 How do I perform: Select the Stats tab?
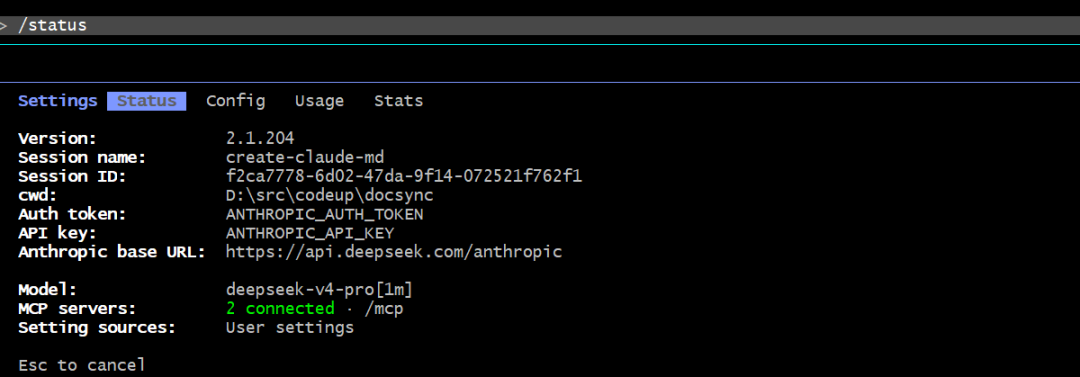(x=399, y=101)
